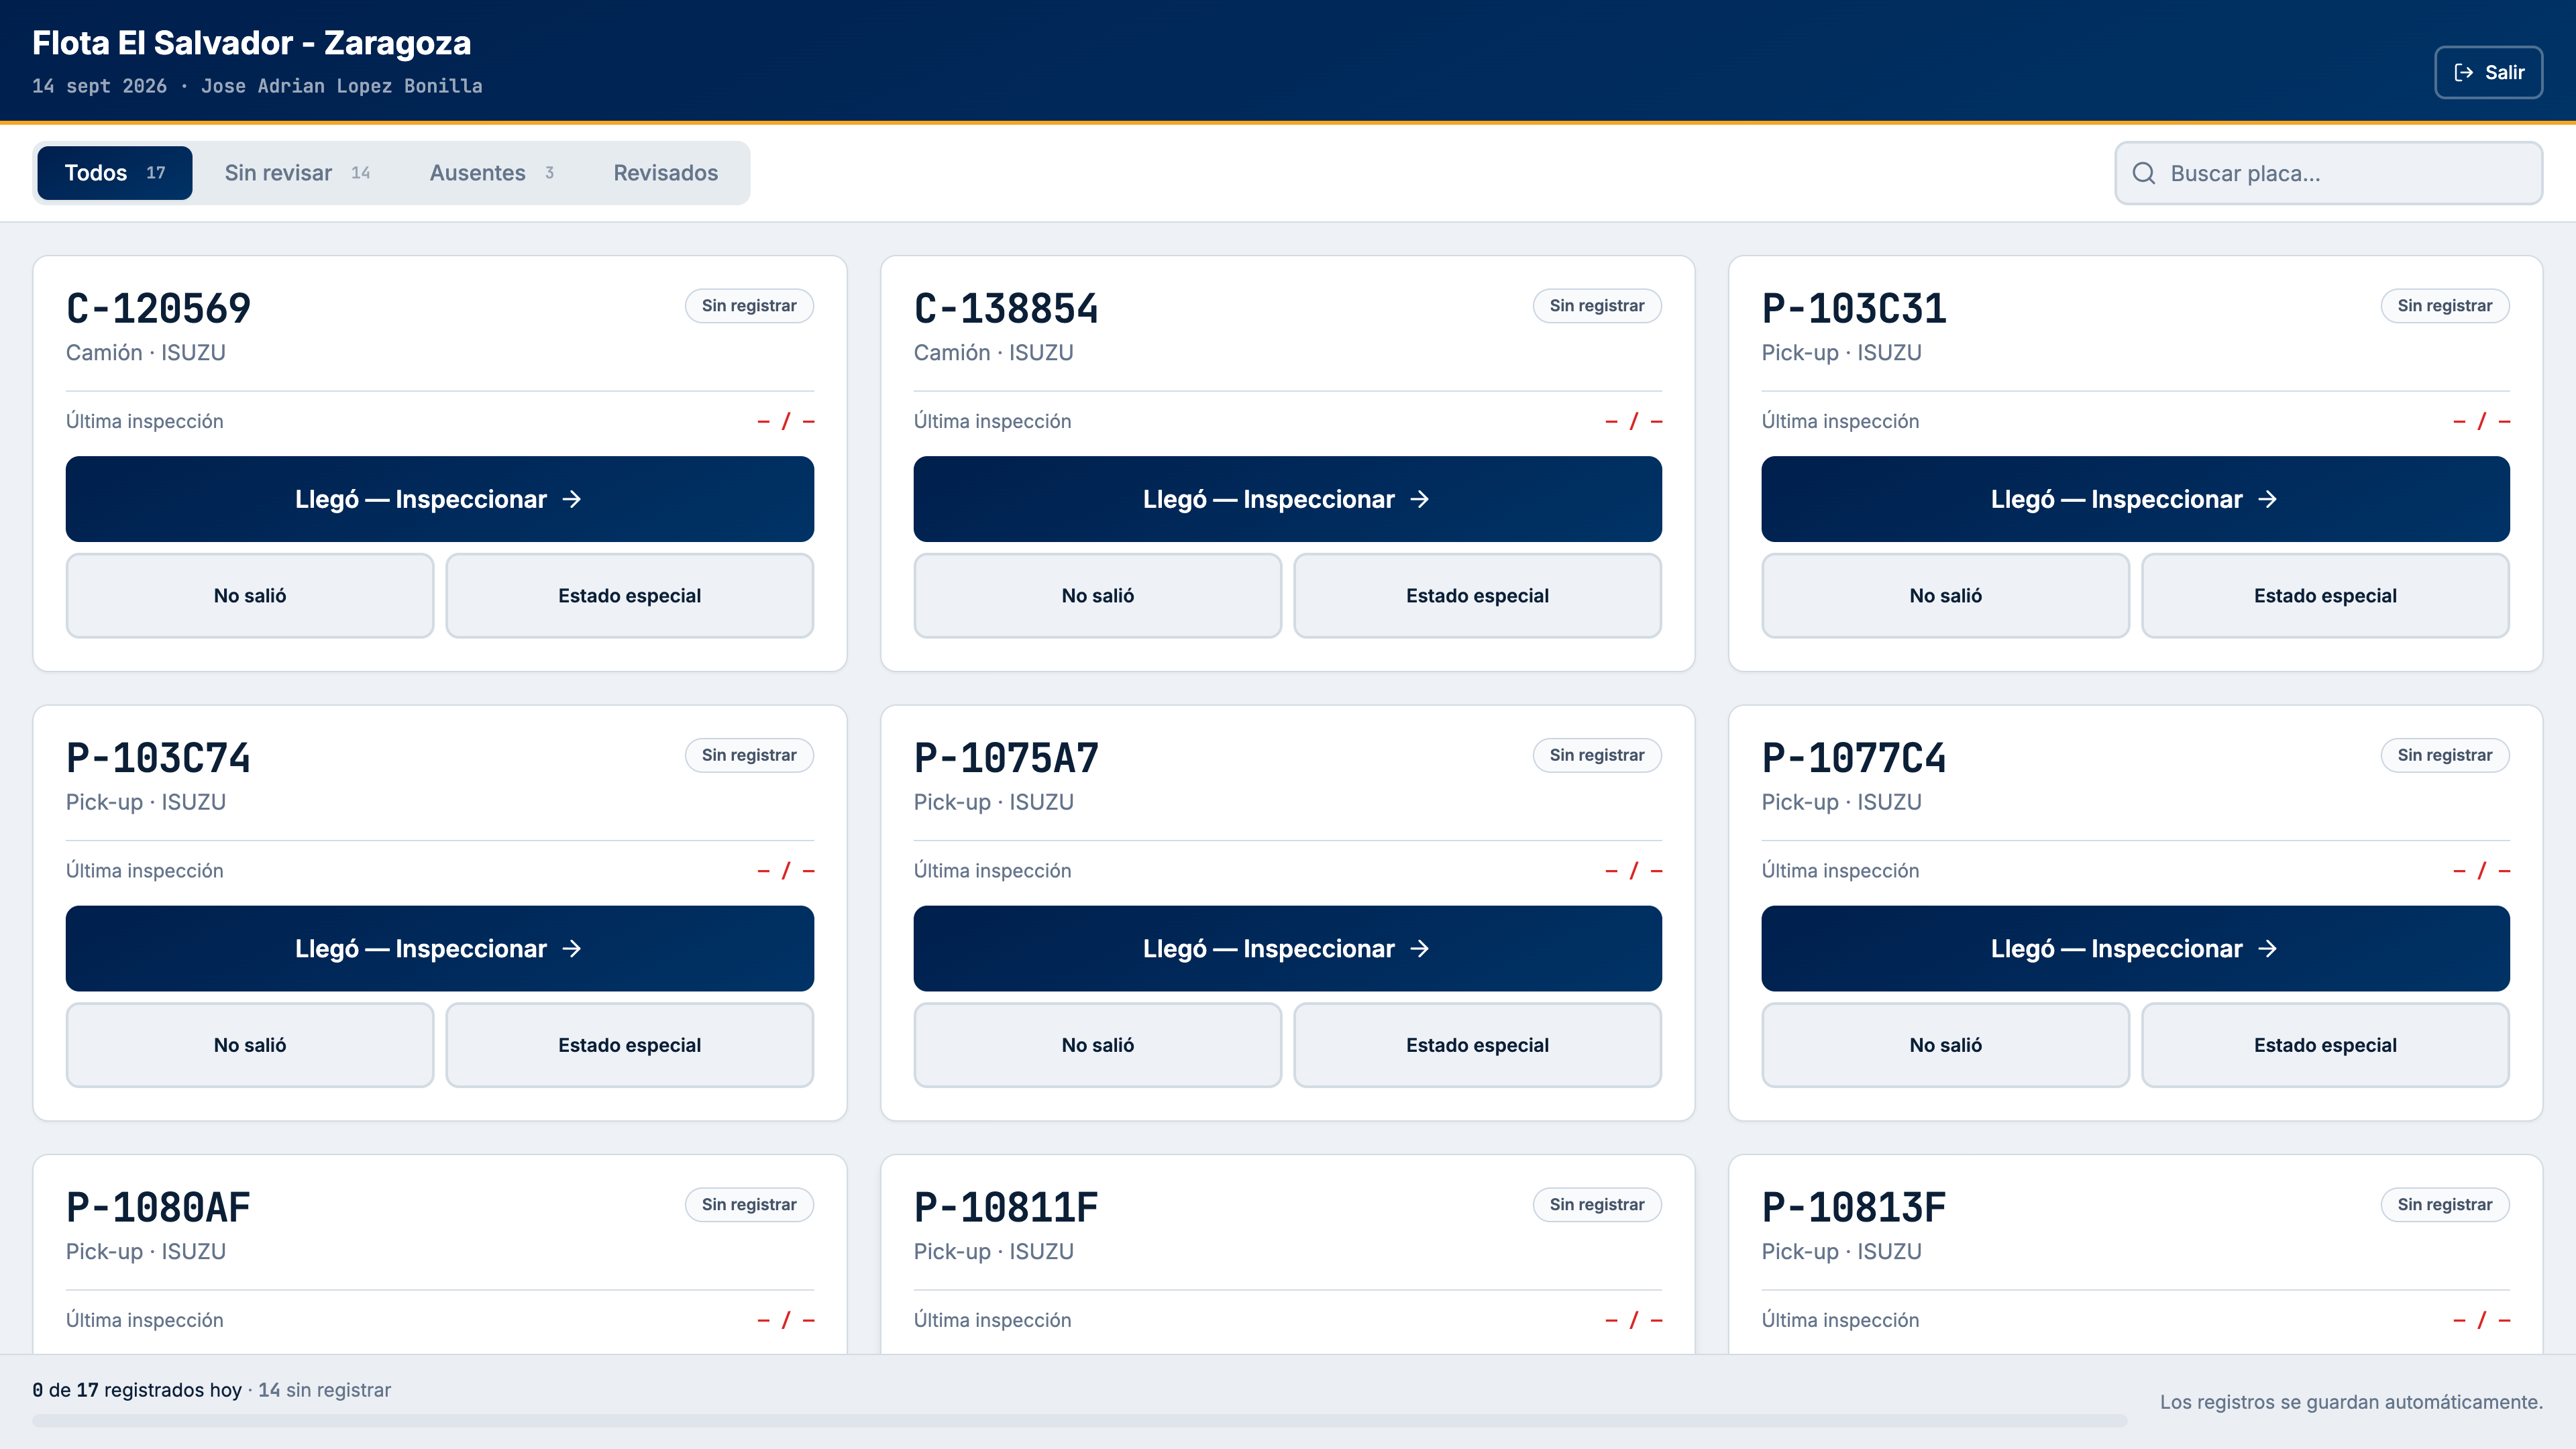The image size is (2576, 1449).
Task: Click plate number P-10813F
Action: (x=1854, y=1207)
